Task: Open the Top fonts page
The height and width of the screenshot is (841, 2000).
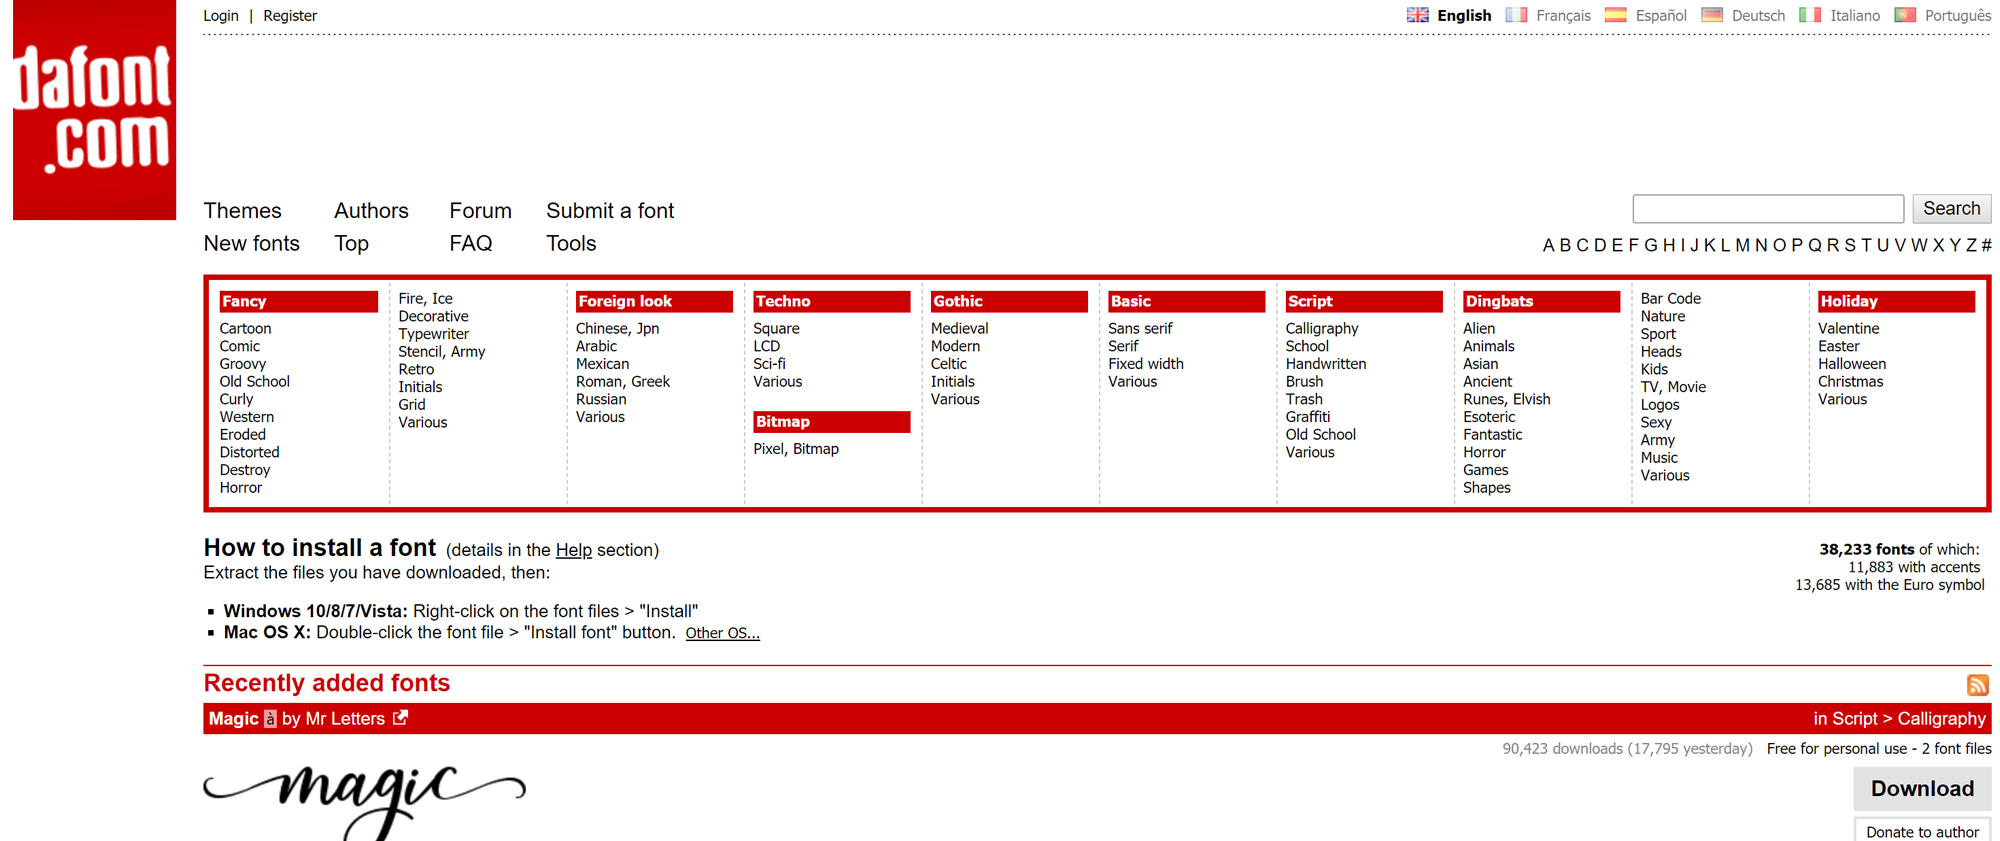Action: tap(351, 244)
